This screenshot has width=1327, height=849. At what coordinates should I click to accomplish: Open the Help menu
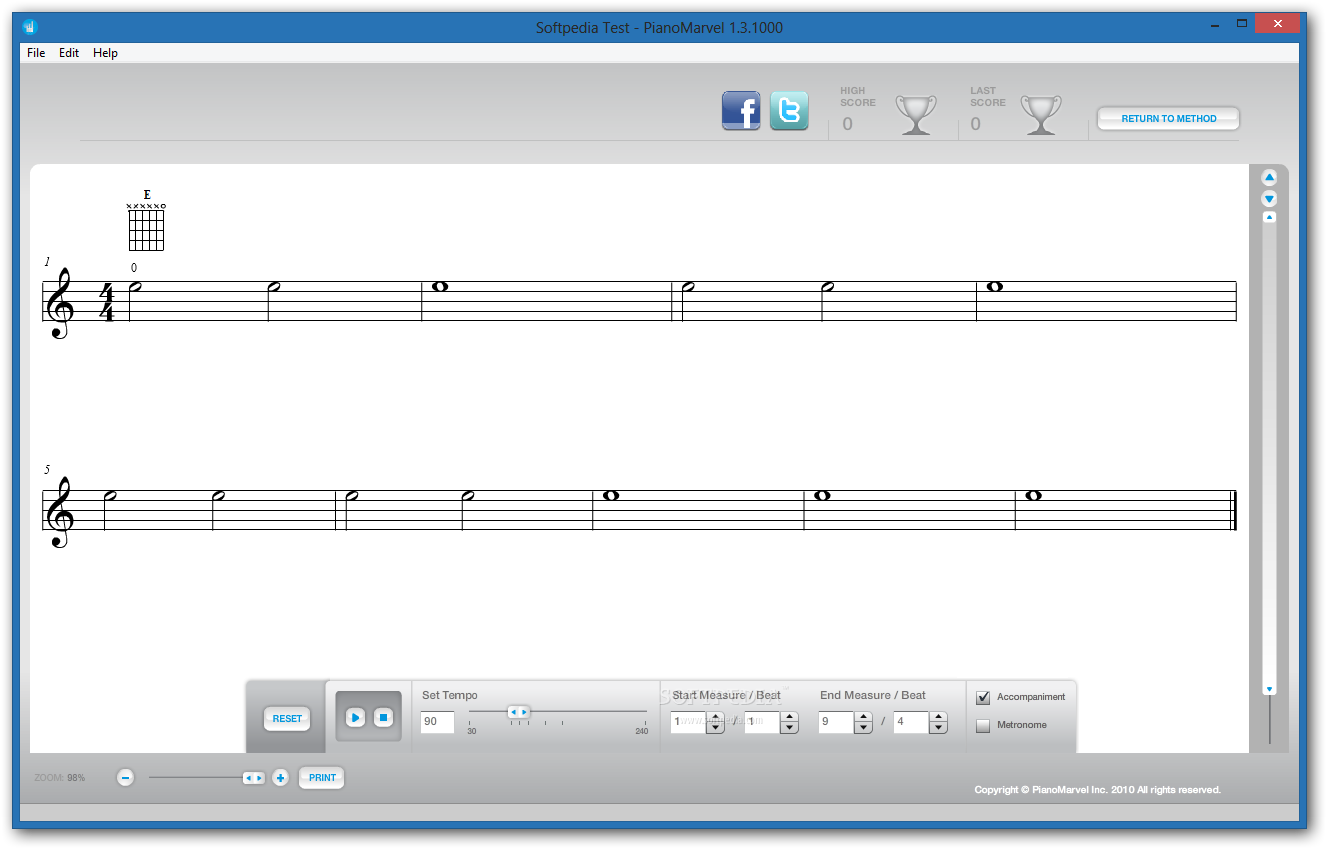[x=105, y=53]
